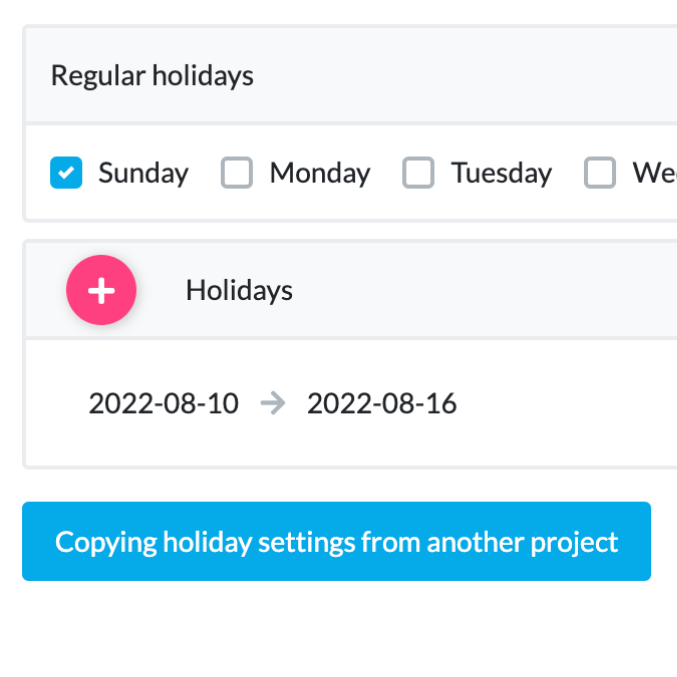This screenshot has height=677, width=677.
Task: Click the weekday checkbox row background
Action: [x=351, y=173]
